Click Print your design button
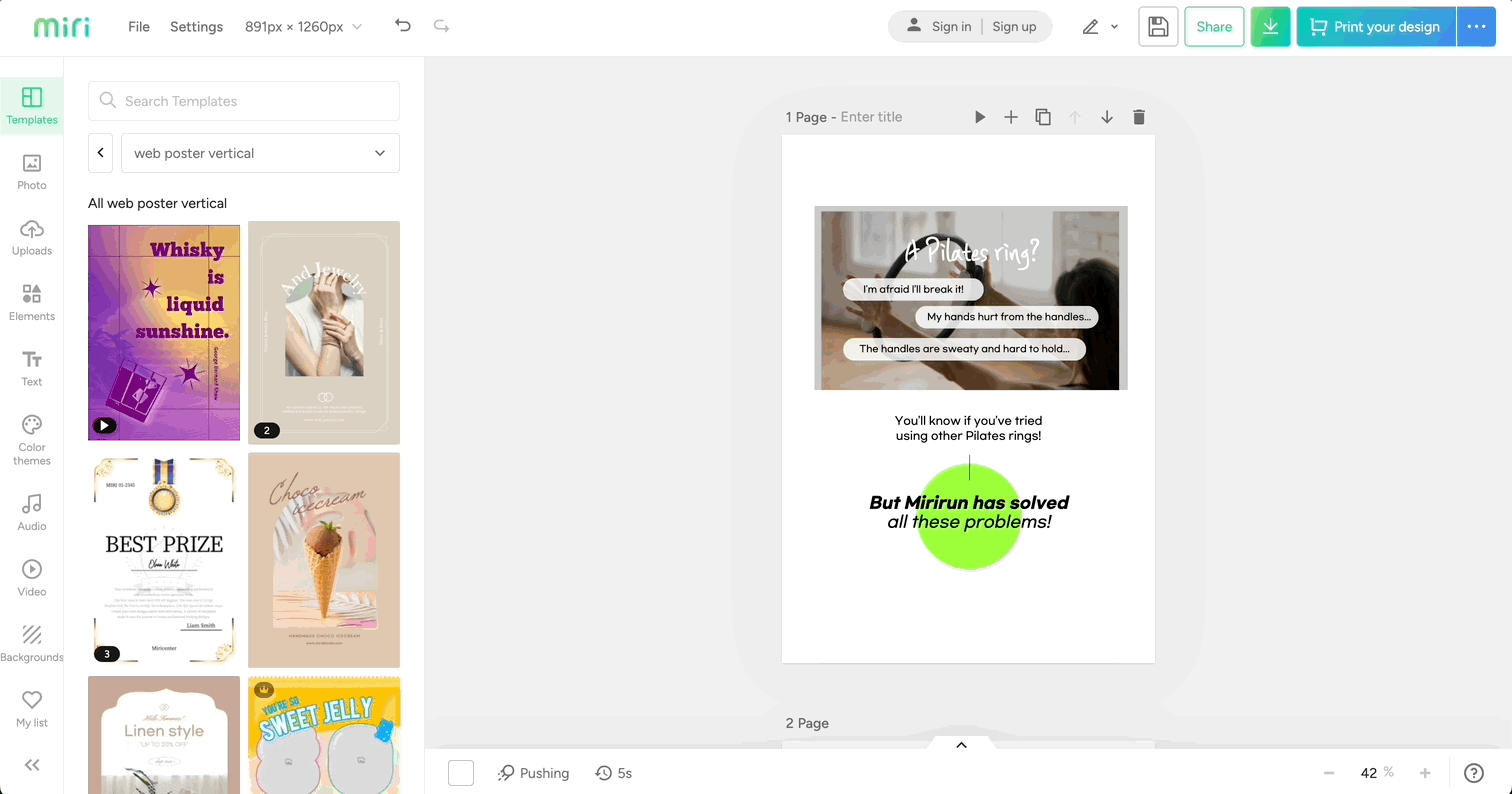This screenshot has width=1512, height=794. 1376,27
